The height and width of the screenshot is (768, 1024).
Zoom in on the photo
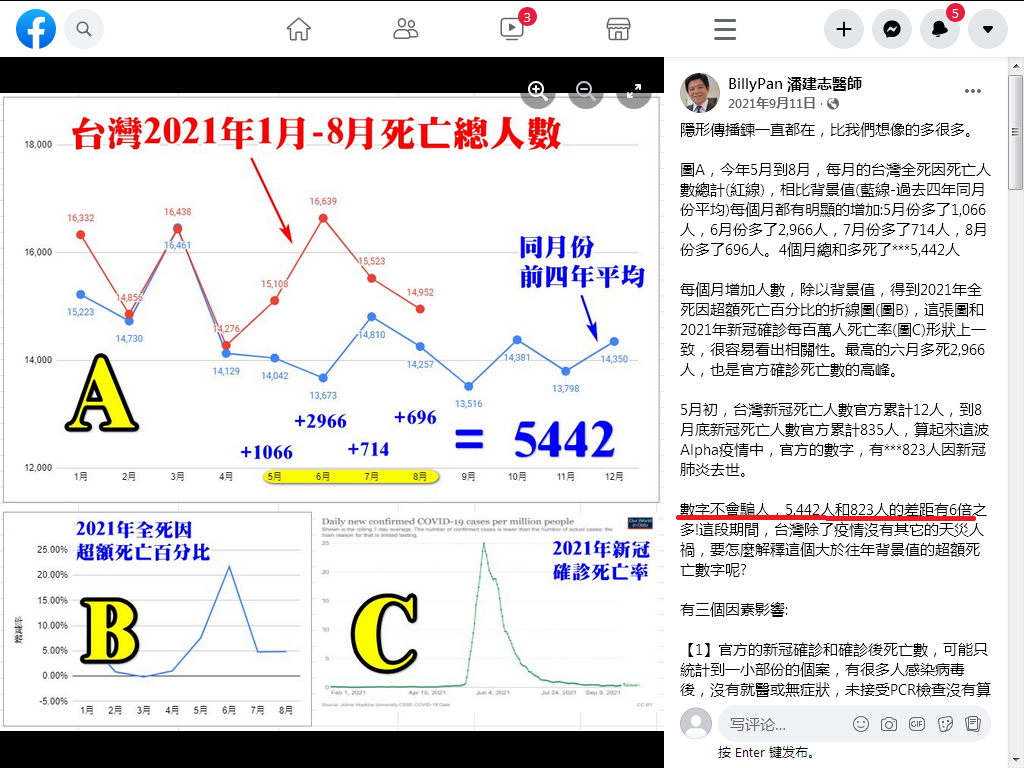click(537, 91)
